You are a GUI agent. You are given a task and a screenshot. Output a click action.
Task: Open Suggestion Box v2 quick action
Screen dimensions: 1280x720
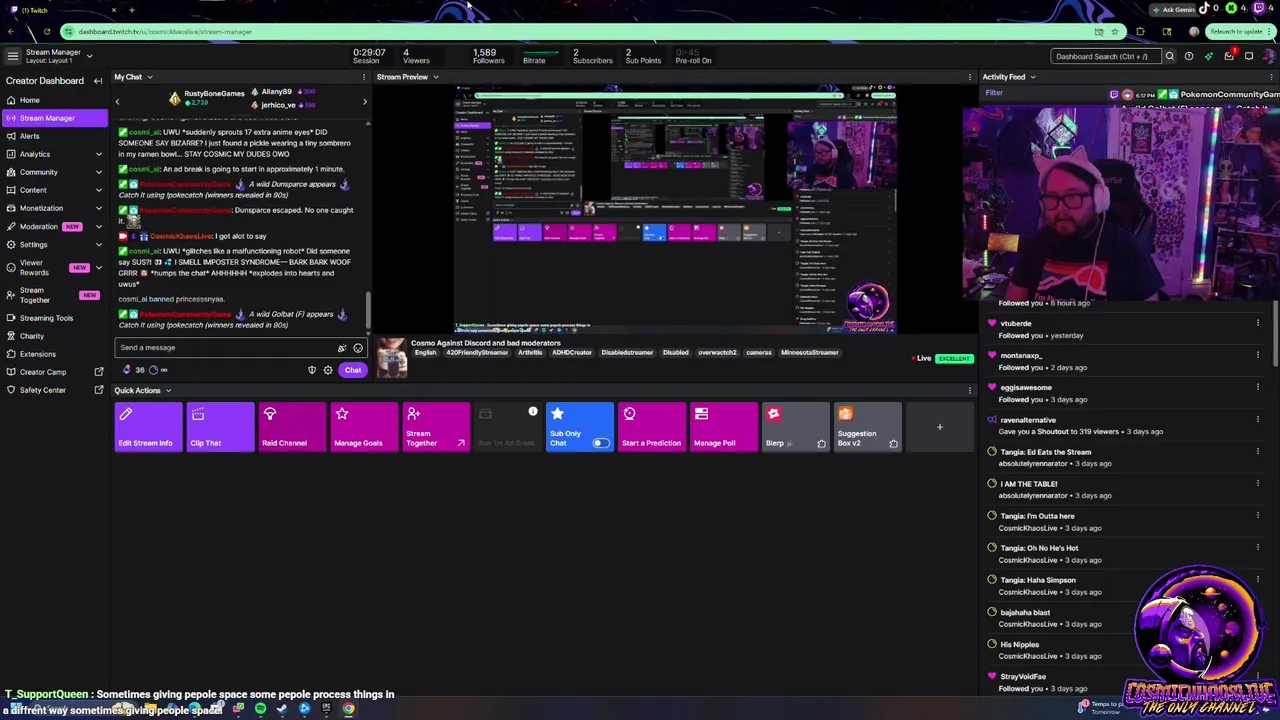pos(868,427)
